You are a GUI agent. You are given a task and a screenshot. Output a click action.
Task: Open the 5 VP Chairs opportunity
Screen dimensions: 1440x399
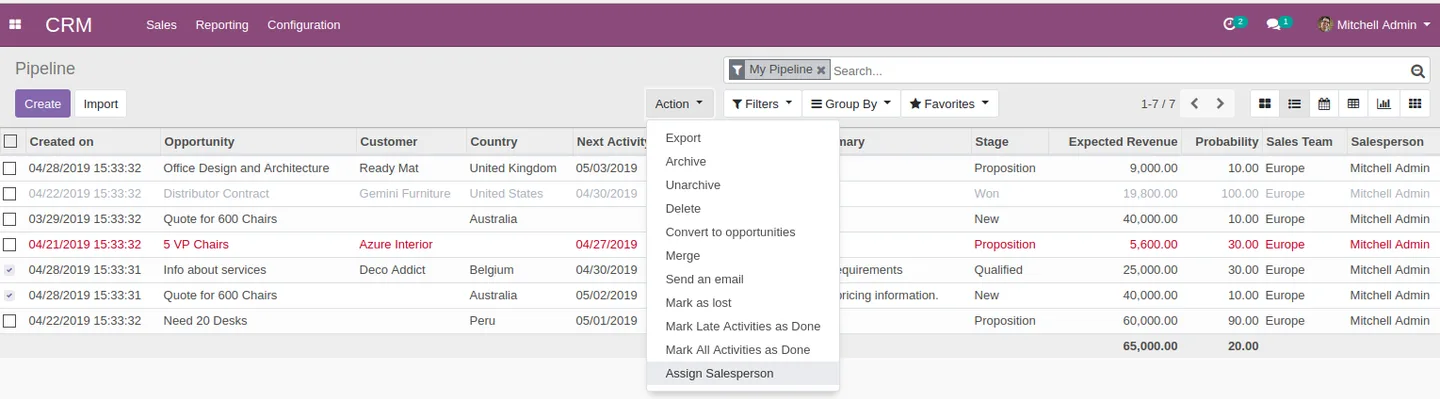(196, 245)
